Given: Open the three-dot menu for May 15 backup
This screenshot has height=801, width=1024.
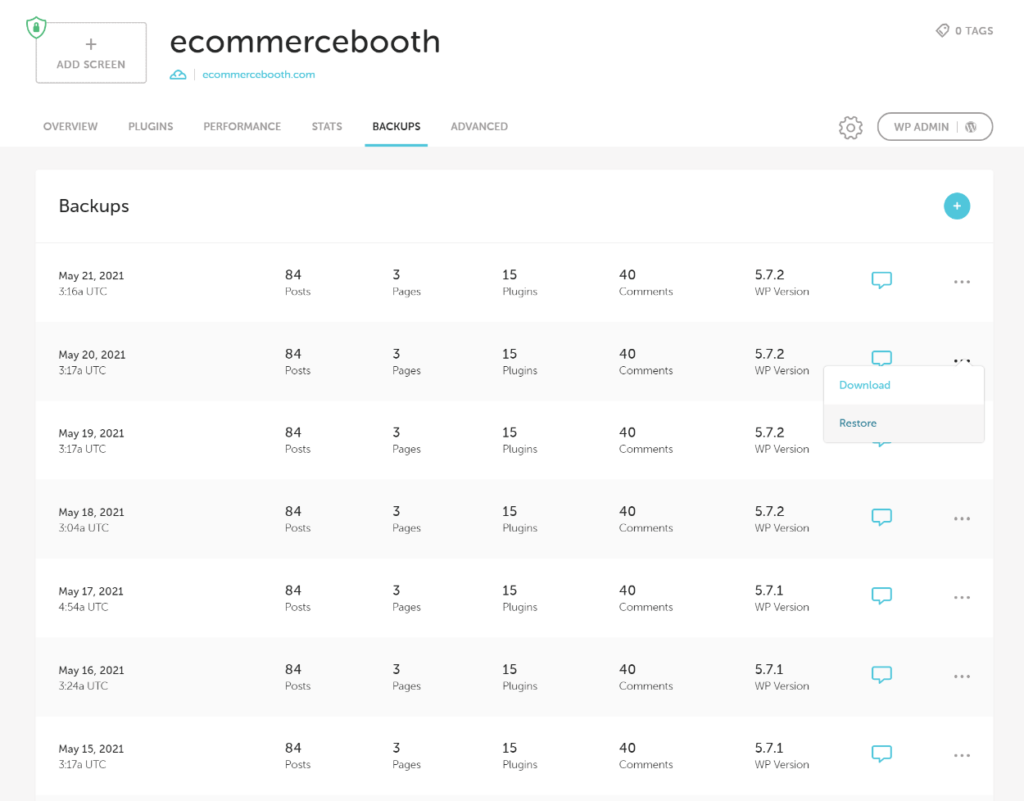Looking at the screenshot, I should tap(961, 756).
